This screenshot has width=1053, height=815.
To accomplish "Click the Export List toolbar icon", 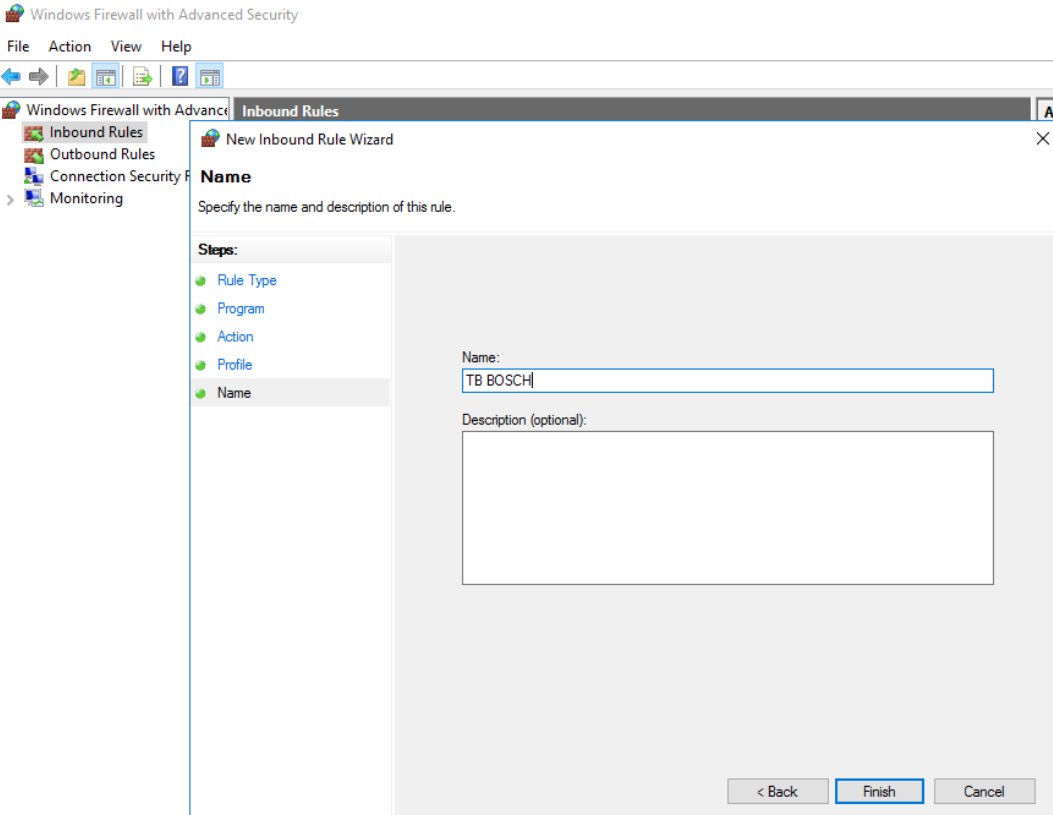I will pos(142,76).
